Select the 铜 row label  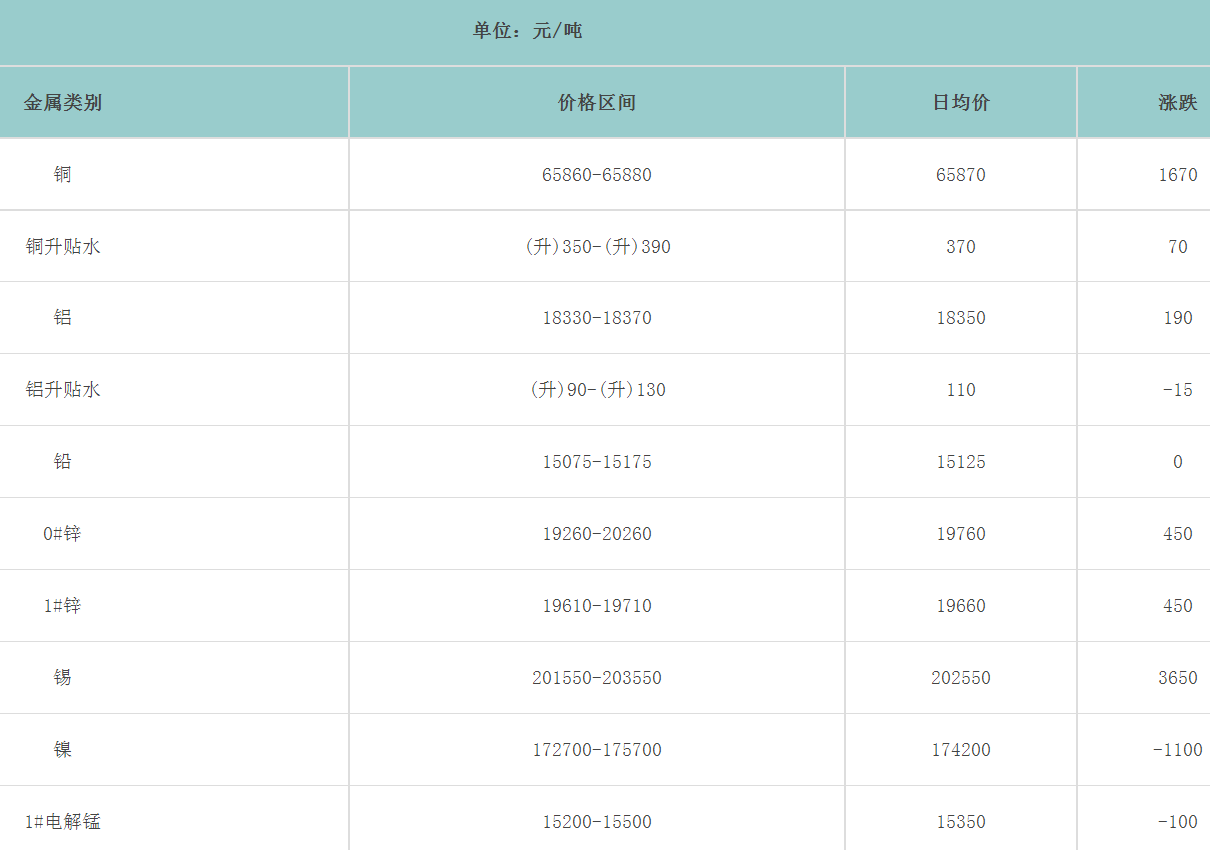[x=63, y=175]
